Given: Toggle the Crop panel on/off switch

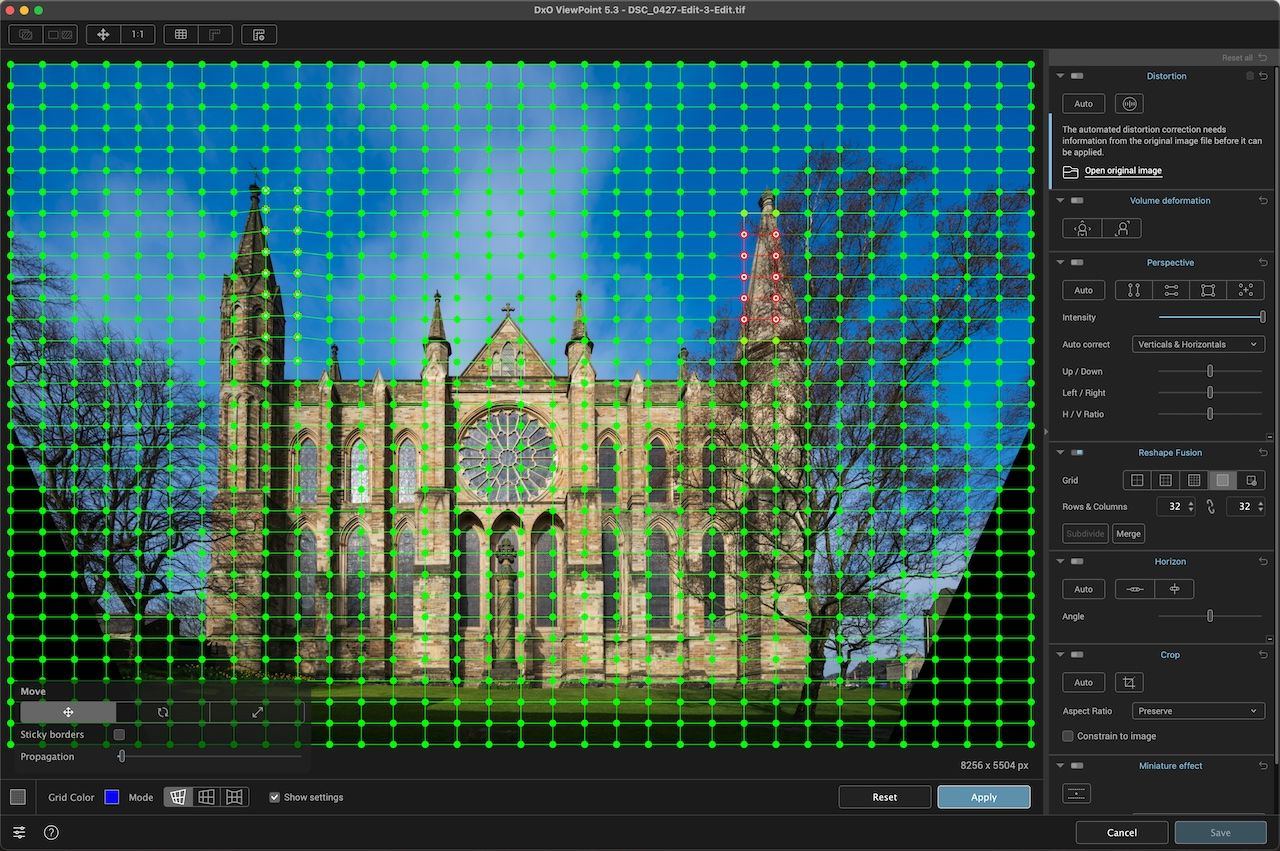Looking at the screenshot, I should pyautogui.click(x=1077, y=655).
